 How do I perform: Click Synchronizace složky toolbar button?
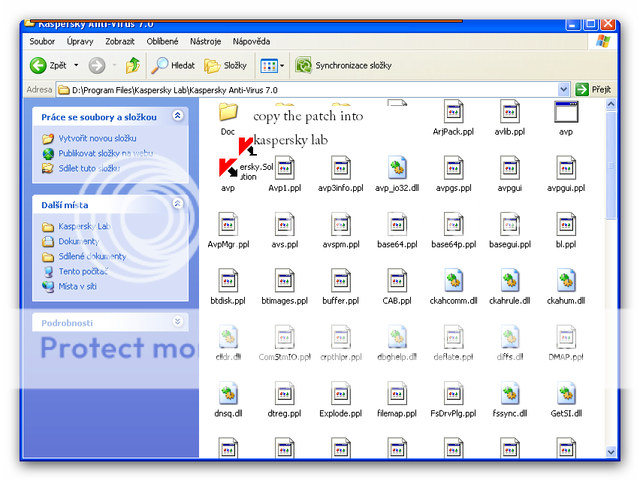tap(343, 65)
